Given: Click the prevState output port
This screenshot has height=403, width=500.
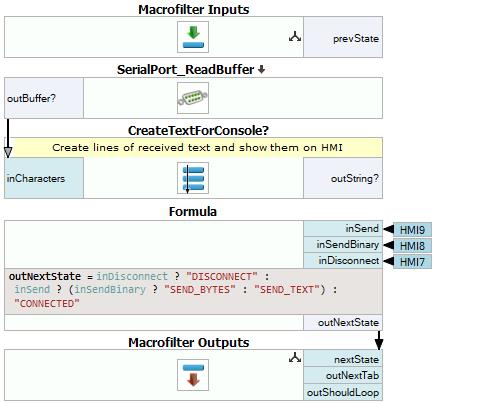Looking at the screenshot, I should [x=343, y=37].
